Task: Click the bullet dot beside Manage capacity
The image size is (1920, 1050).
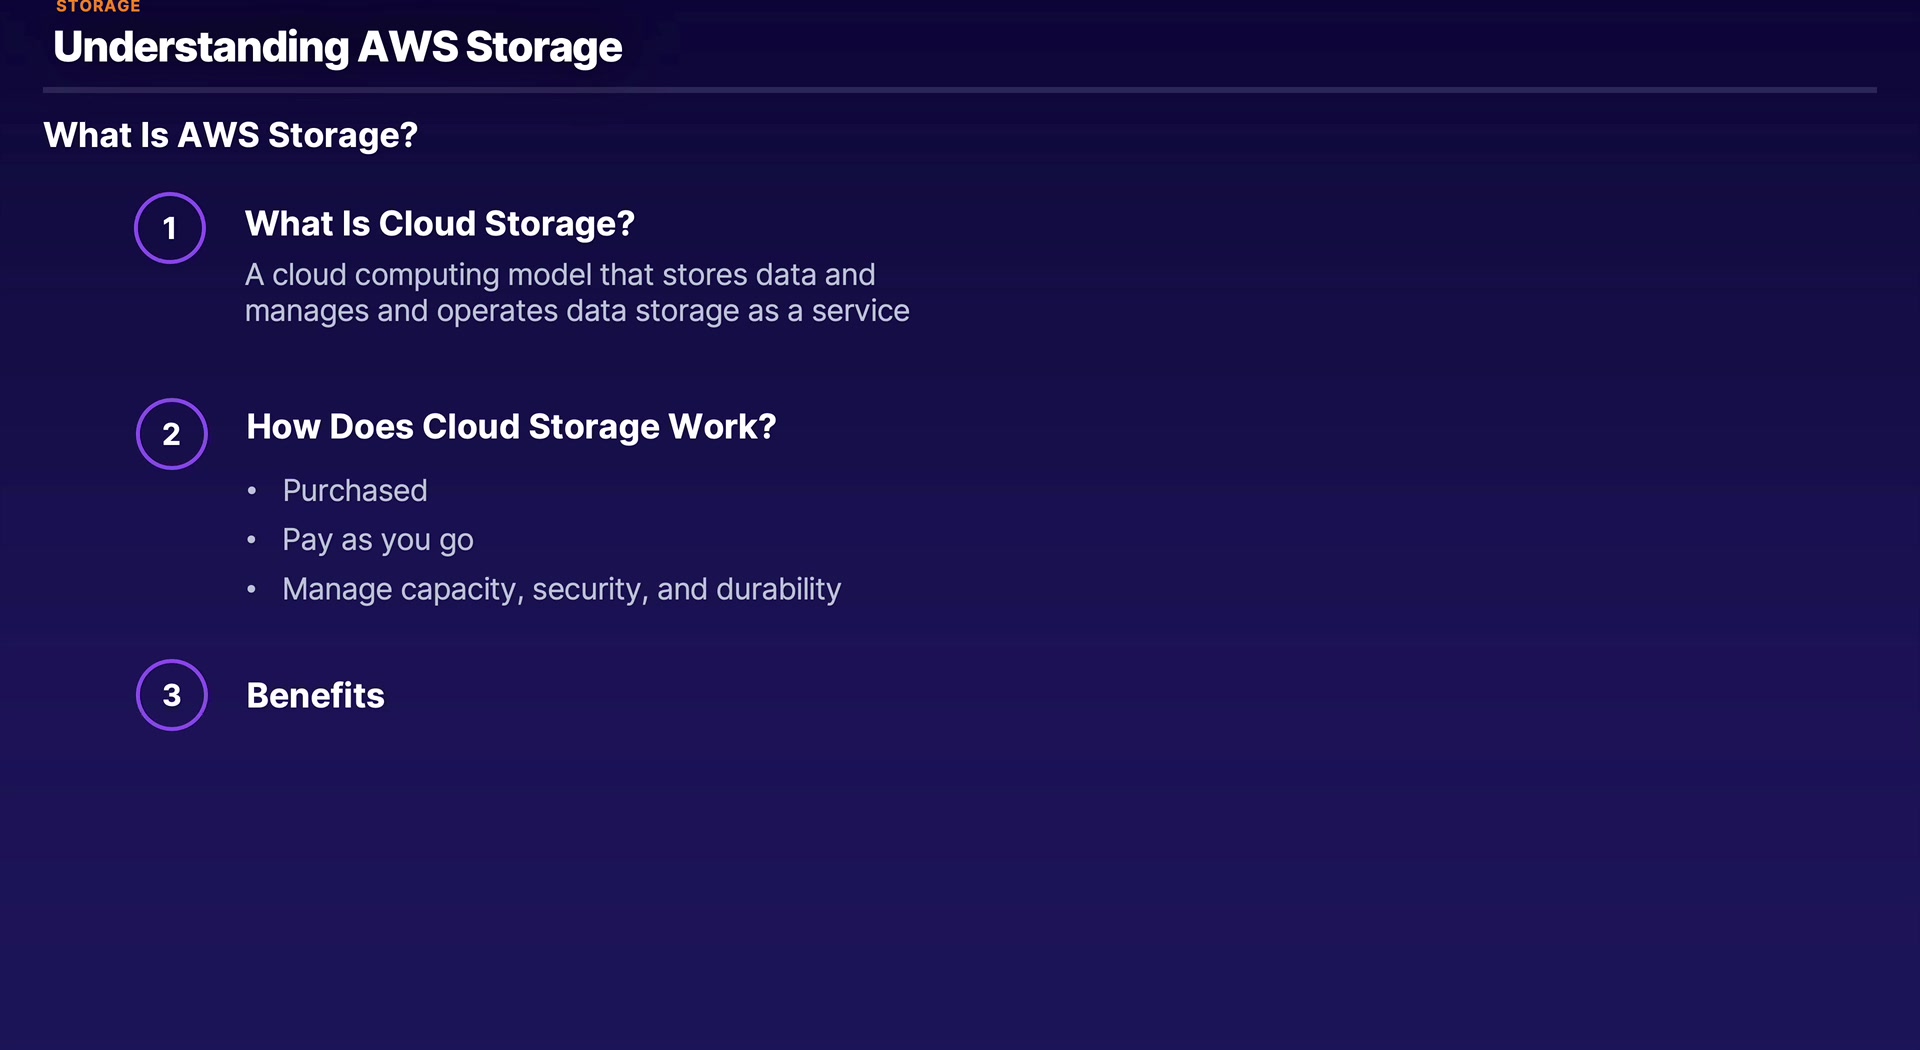Action: pos(252,590)
